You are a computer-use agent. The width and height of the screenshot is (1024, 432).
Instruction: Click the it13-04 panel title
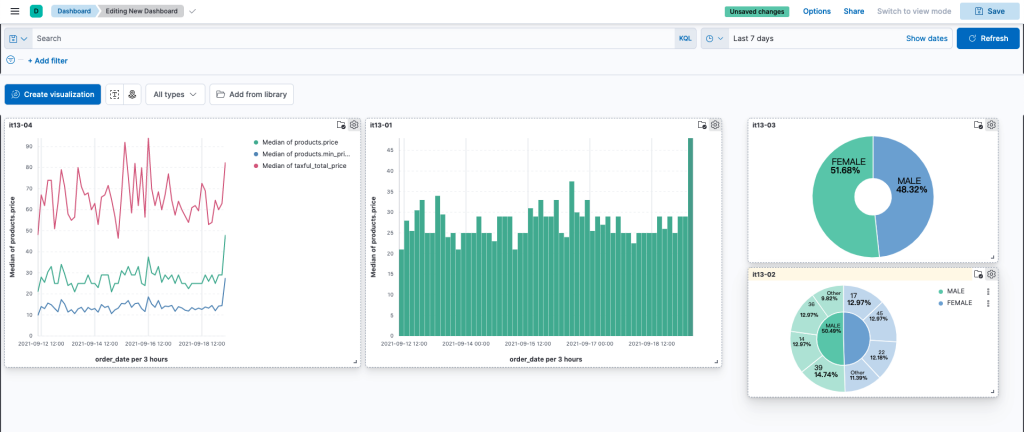(x=20, y=125)
